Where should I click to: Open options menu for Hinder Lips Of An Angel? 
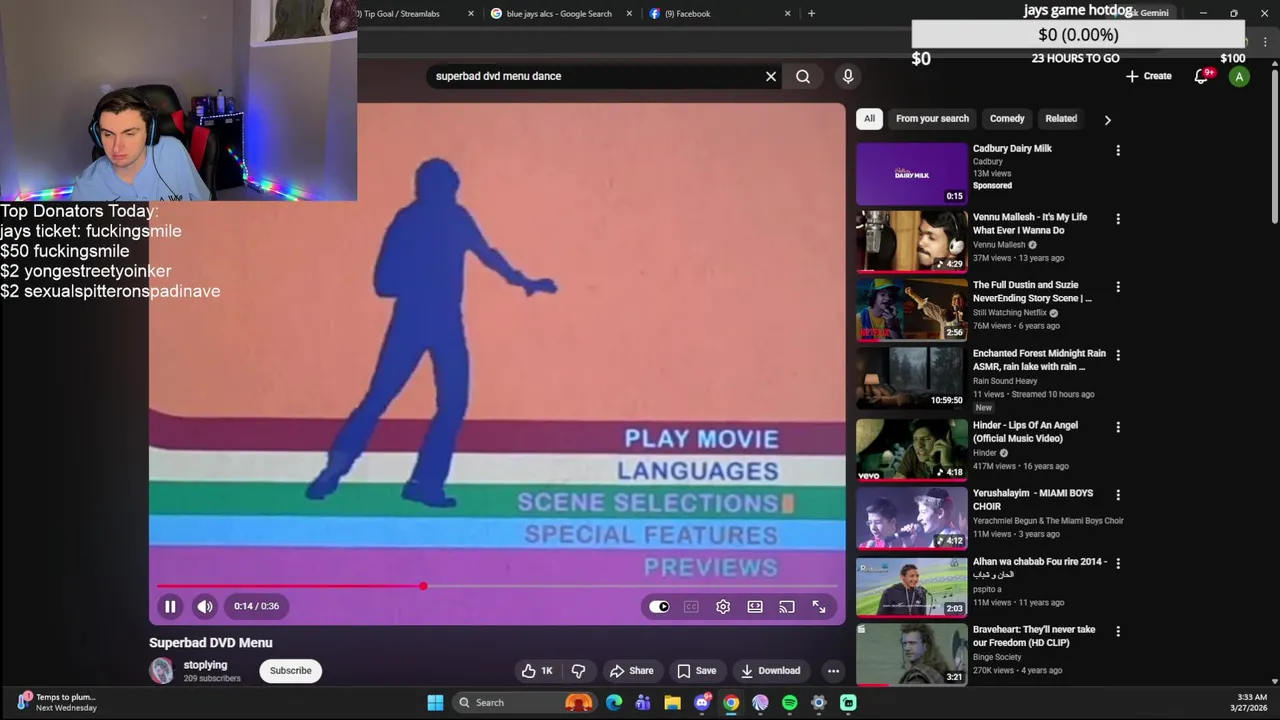pos(1118,427)
